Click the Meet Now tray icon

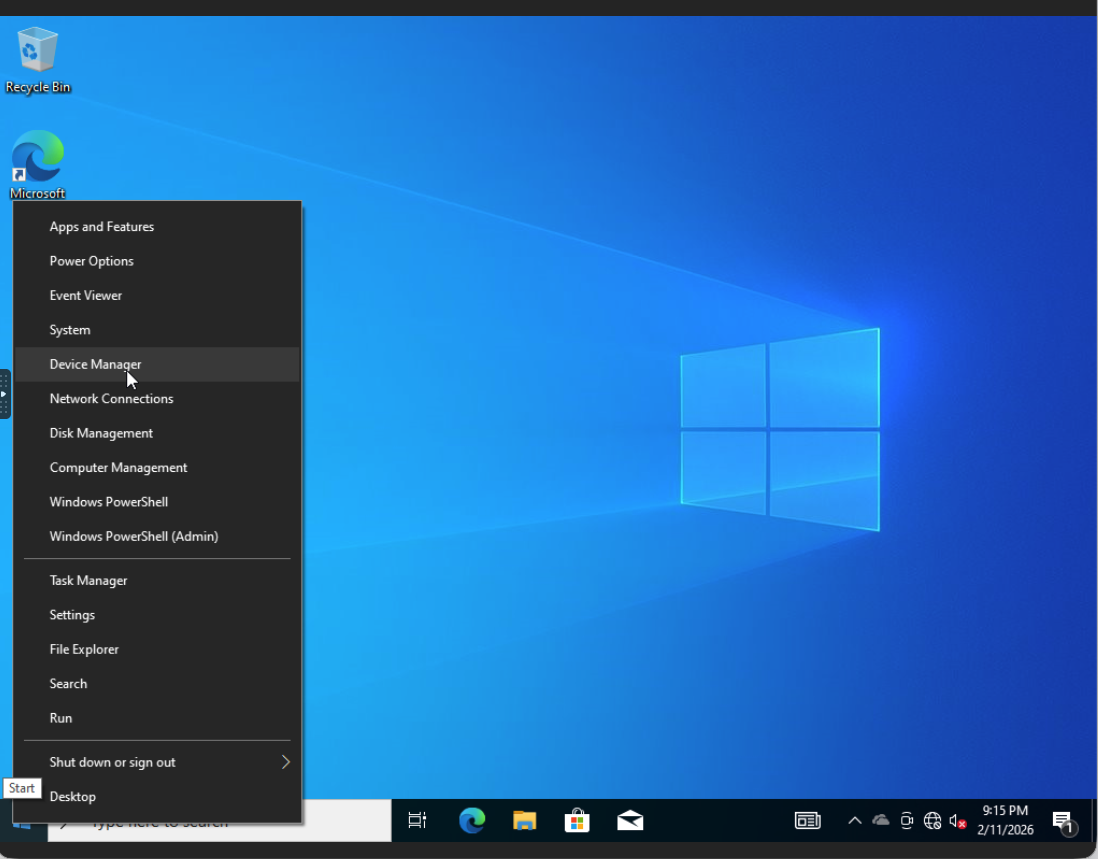907,820
